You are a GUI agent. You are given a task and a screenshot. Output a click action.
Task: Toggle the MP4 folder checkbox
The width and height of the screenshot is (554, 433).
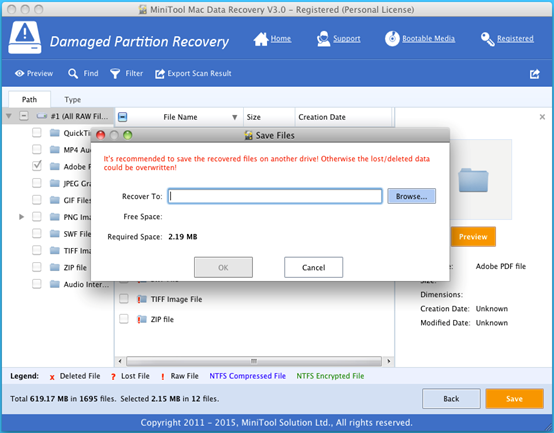click(37, 149)
